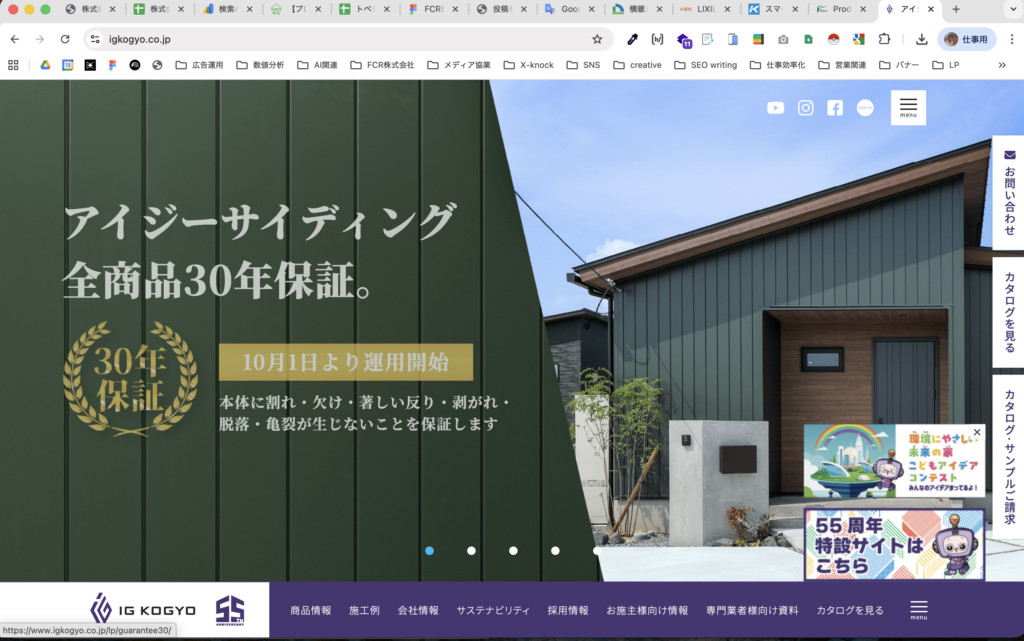Image resolution: width=1024 pixels, height=641 pixels.
Task: Select the first carousel dot indicator
Action: tap(429, 550)
